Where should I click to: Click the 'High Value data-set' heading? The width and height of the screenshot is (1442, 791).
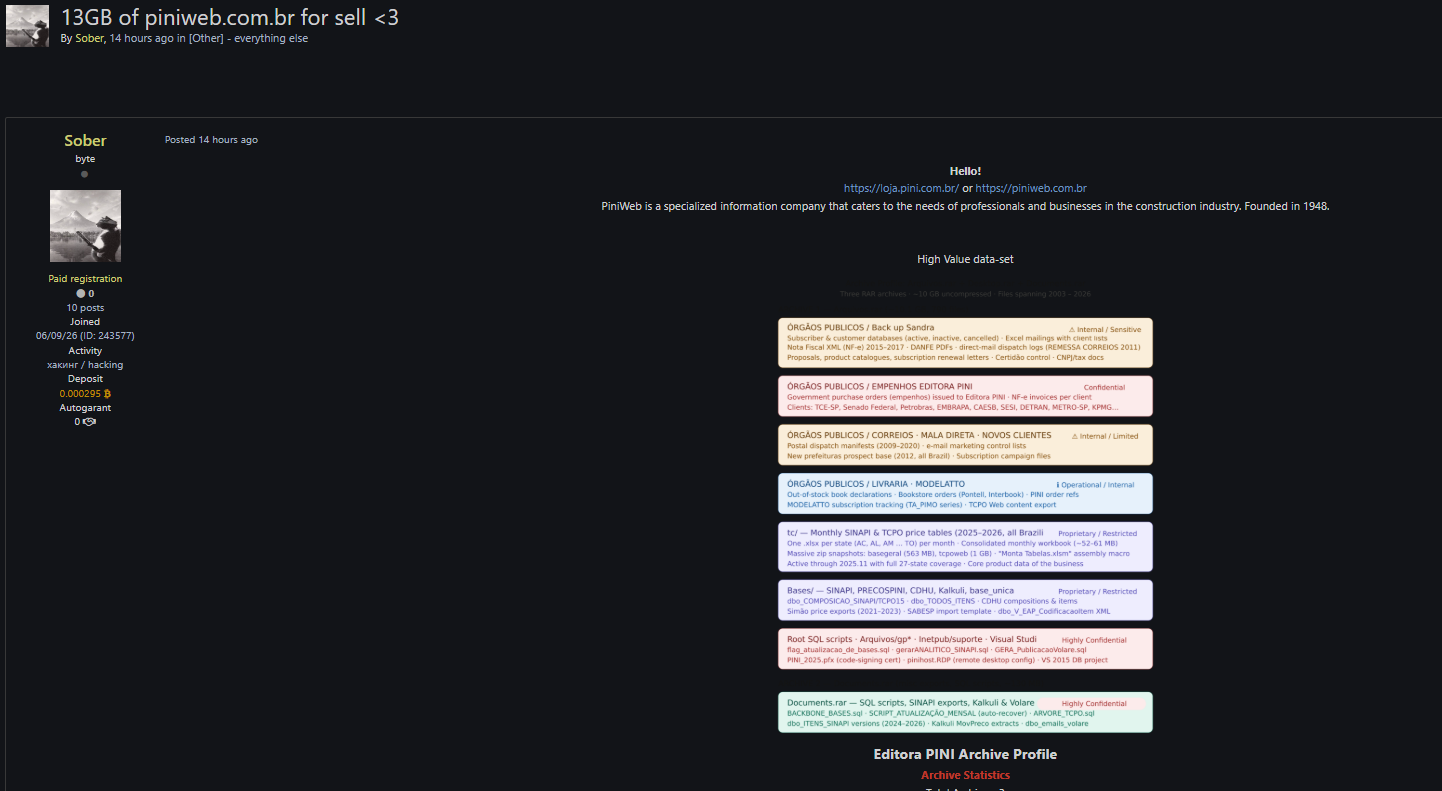(x=965, y=259)
